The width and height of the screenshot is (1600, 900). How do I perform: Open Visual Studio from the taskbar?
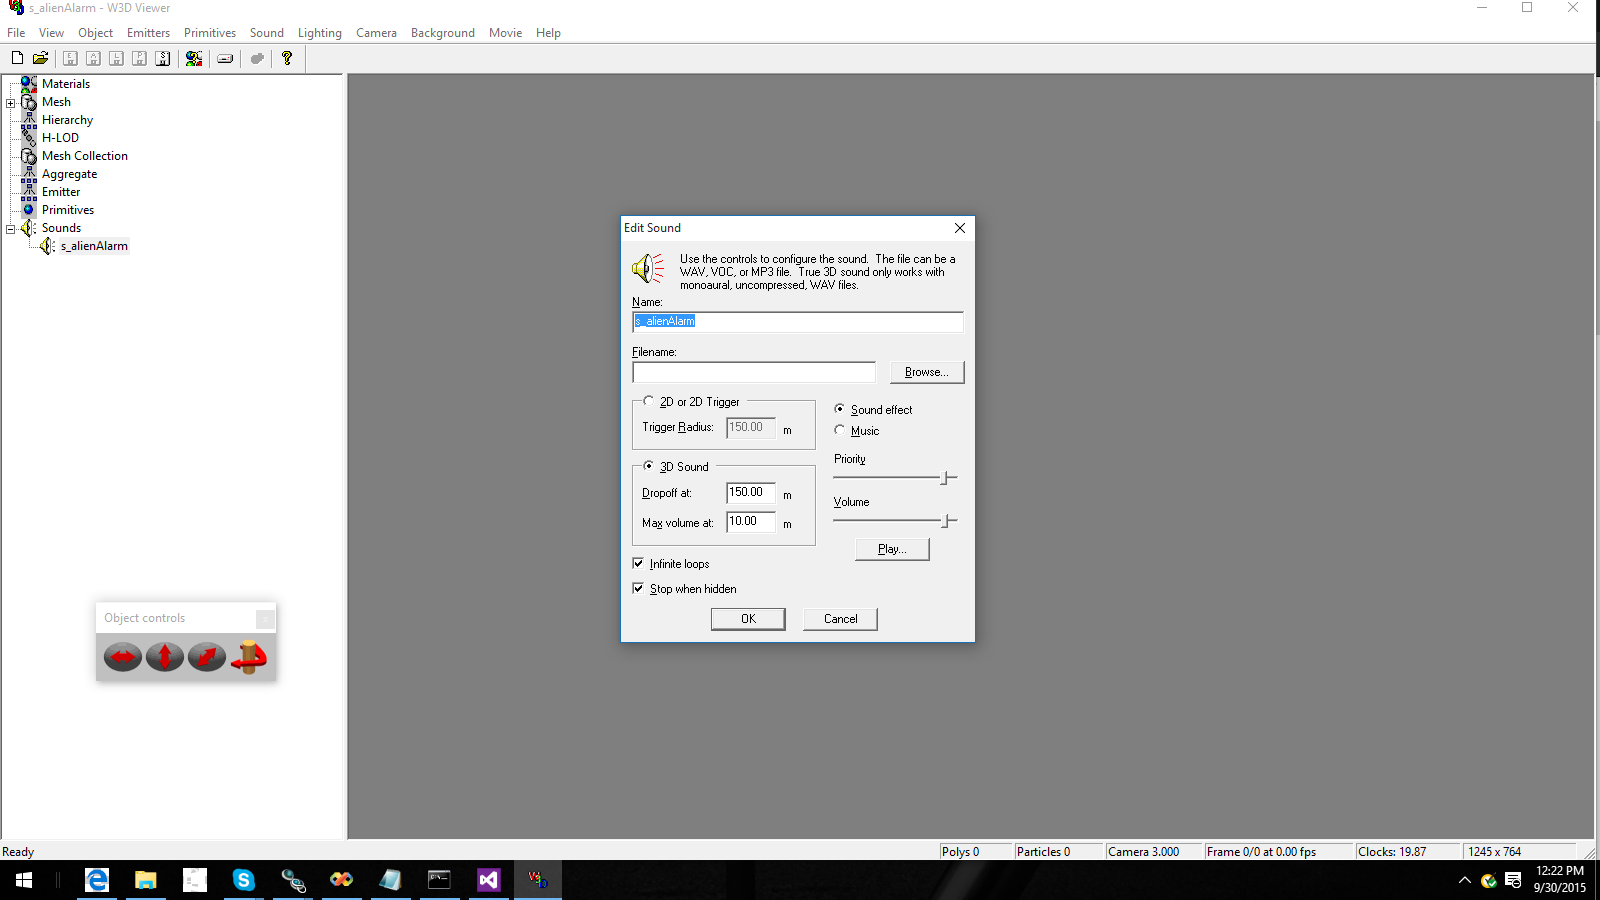click(x=488, y=880)
